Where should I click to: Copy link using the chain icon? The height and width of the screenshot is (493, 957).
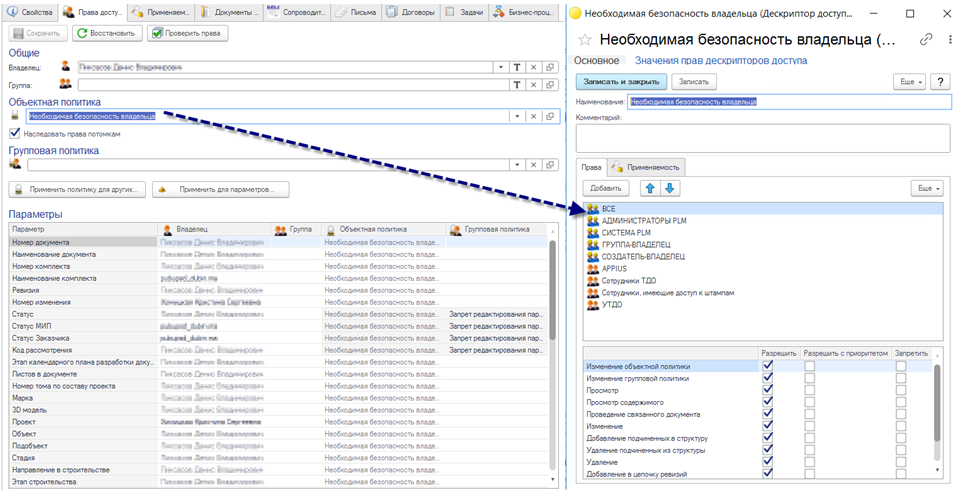tap(926, 39)
